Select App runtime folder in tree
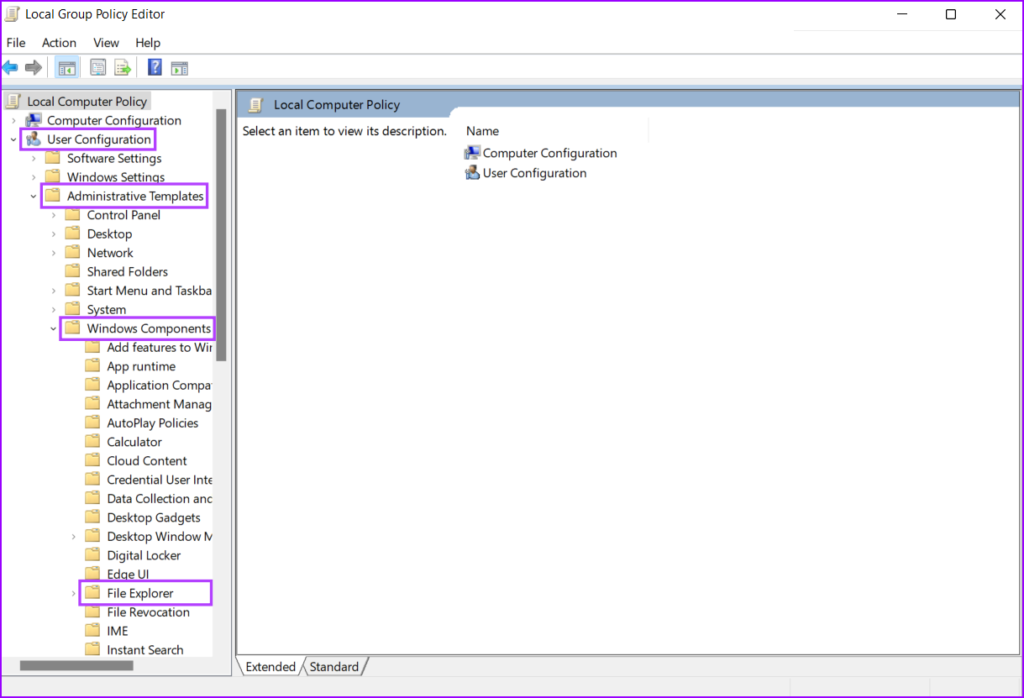1024x698 pixels. 141,366
